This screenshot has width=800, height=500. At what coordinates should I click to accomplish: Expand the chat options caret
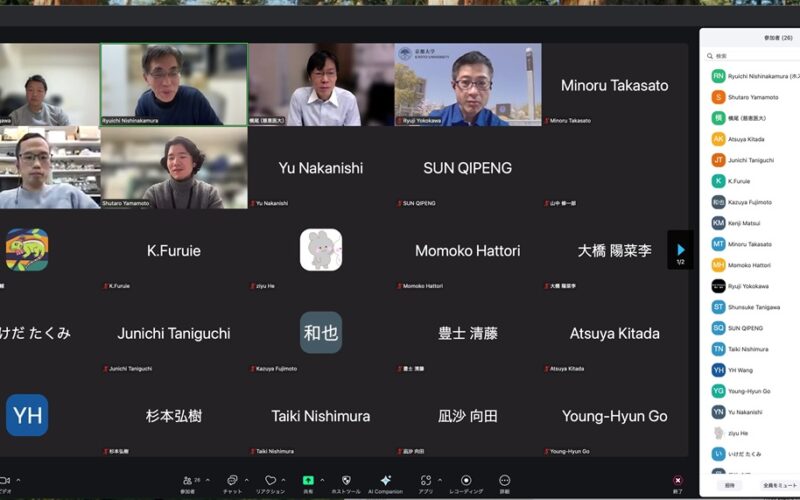(x=246, y=480)
